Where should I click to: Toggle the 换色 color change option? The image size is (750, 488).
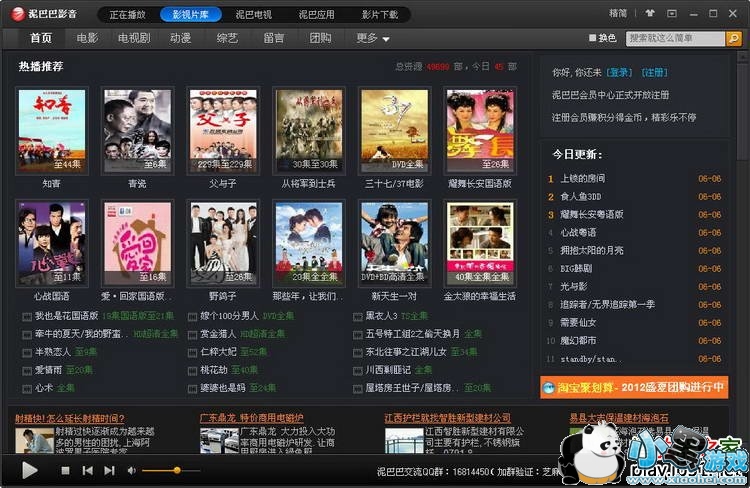(603, 38)
